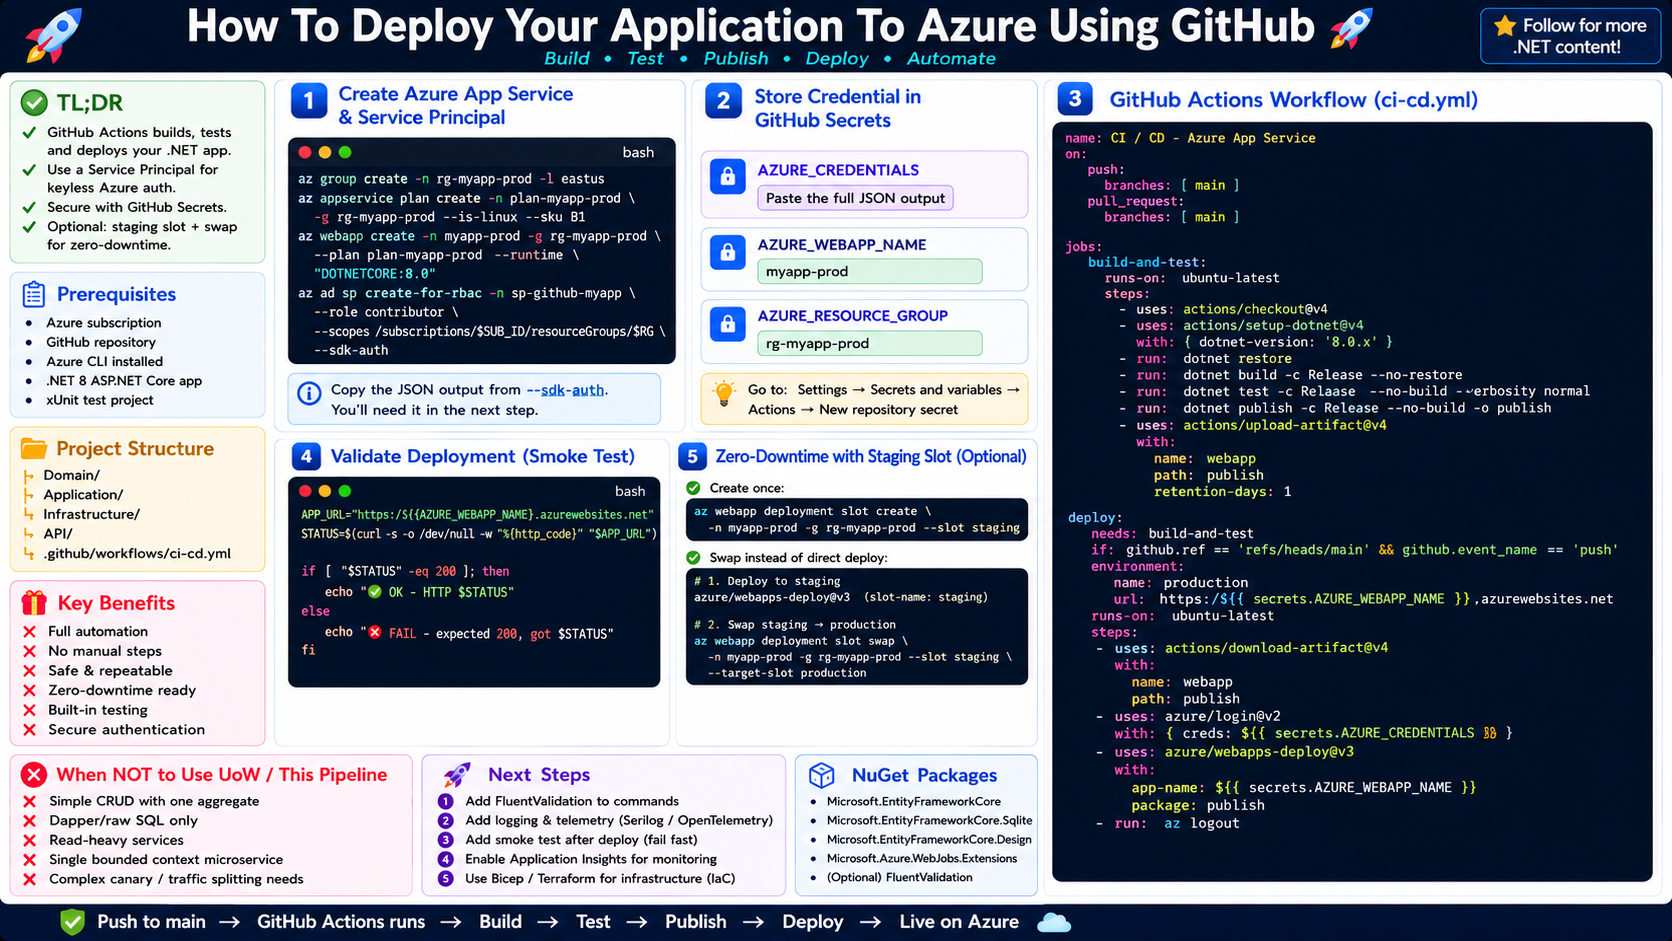Click the cube icon beside NuGet Packages
The width and height of the screenshot is (1672, 941).
pos(822,775)
